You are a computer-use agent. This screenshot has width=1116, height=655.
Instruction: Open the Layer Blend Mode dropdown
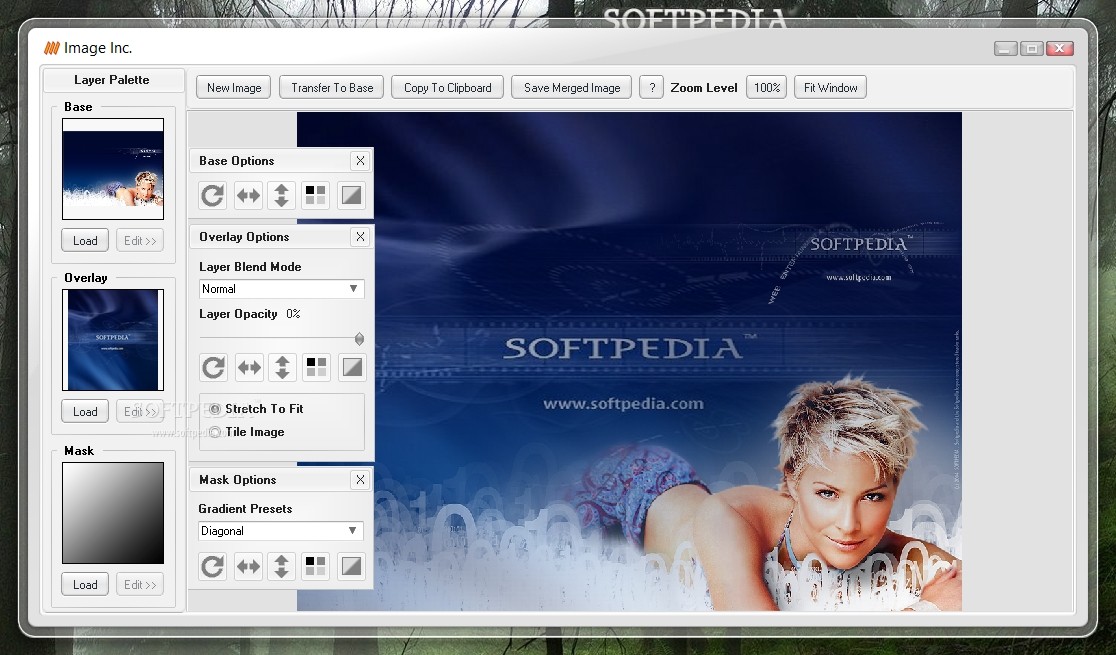[282, 289]
